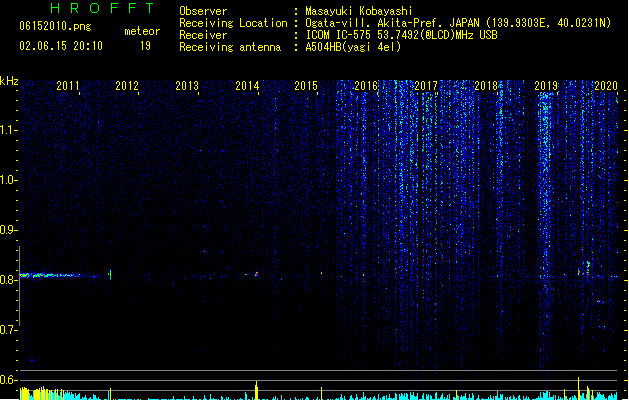Click the Receiver label

click(203, 35)
